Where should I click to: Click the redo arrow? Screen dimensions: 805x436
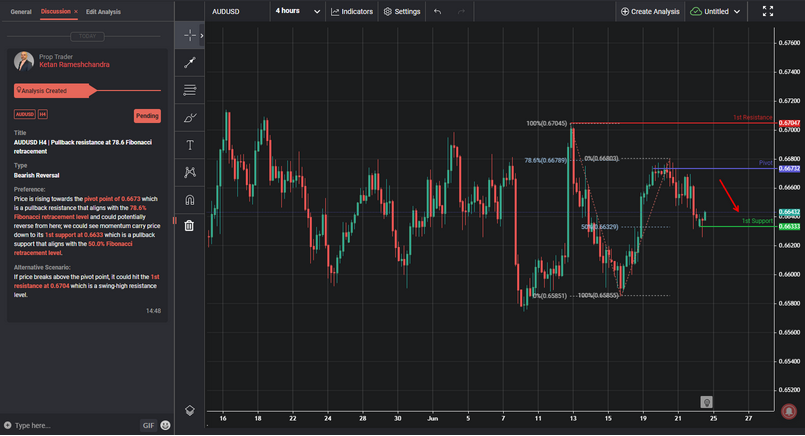461,11
